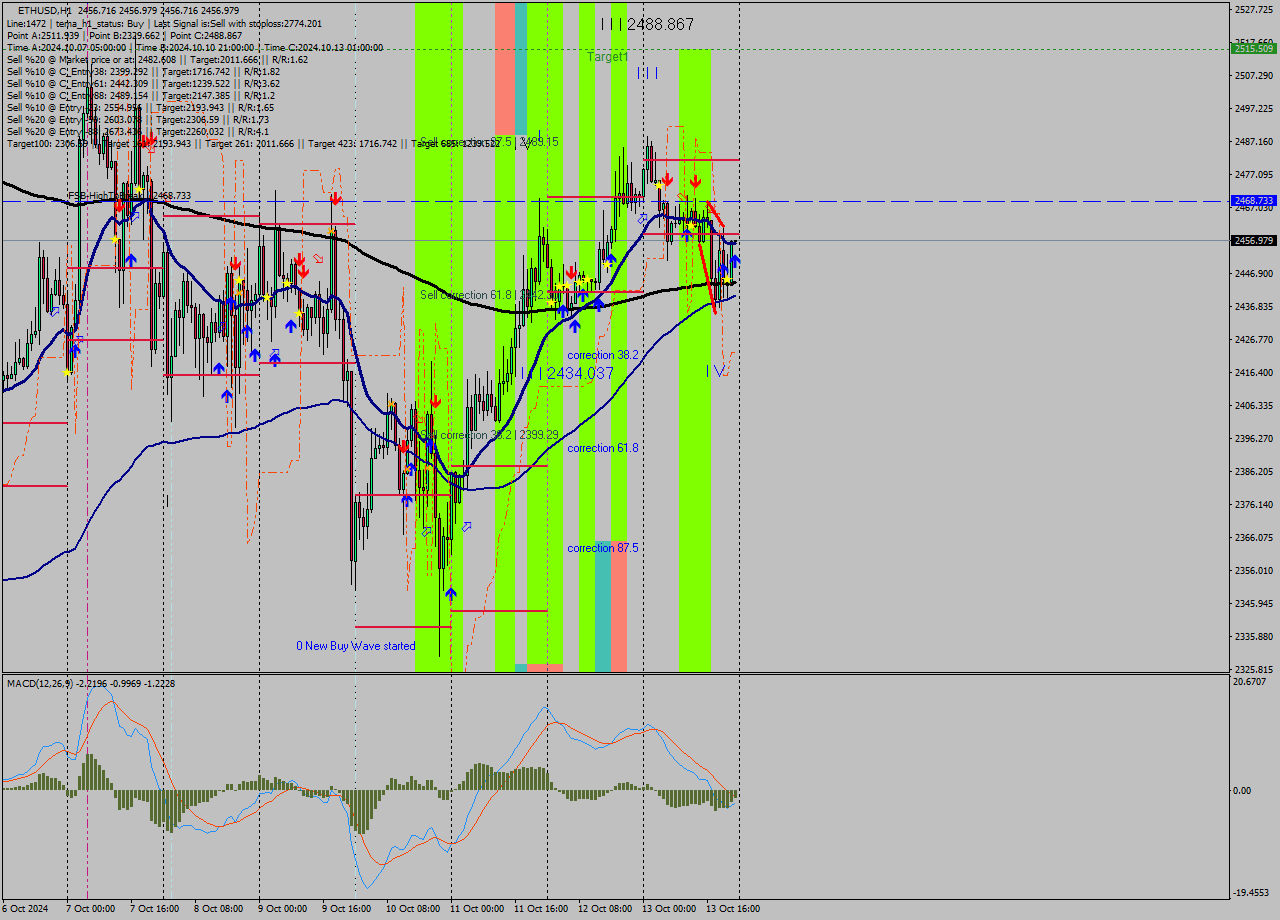Select the green 'Target1' label
This screenshot has height=920, width=1280.
[607, 57]
